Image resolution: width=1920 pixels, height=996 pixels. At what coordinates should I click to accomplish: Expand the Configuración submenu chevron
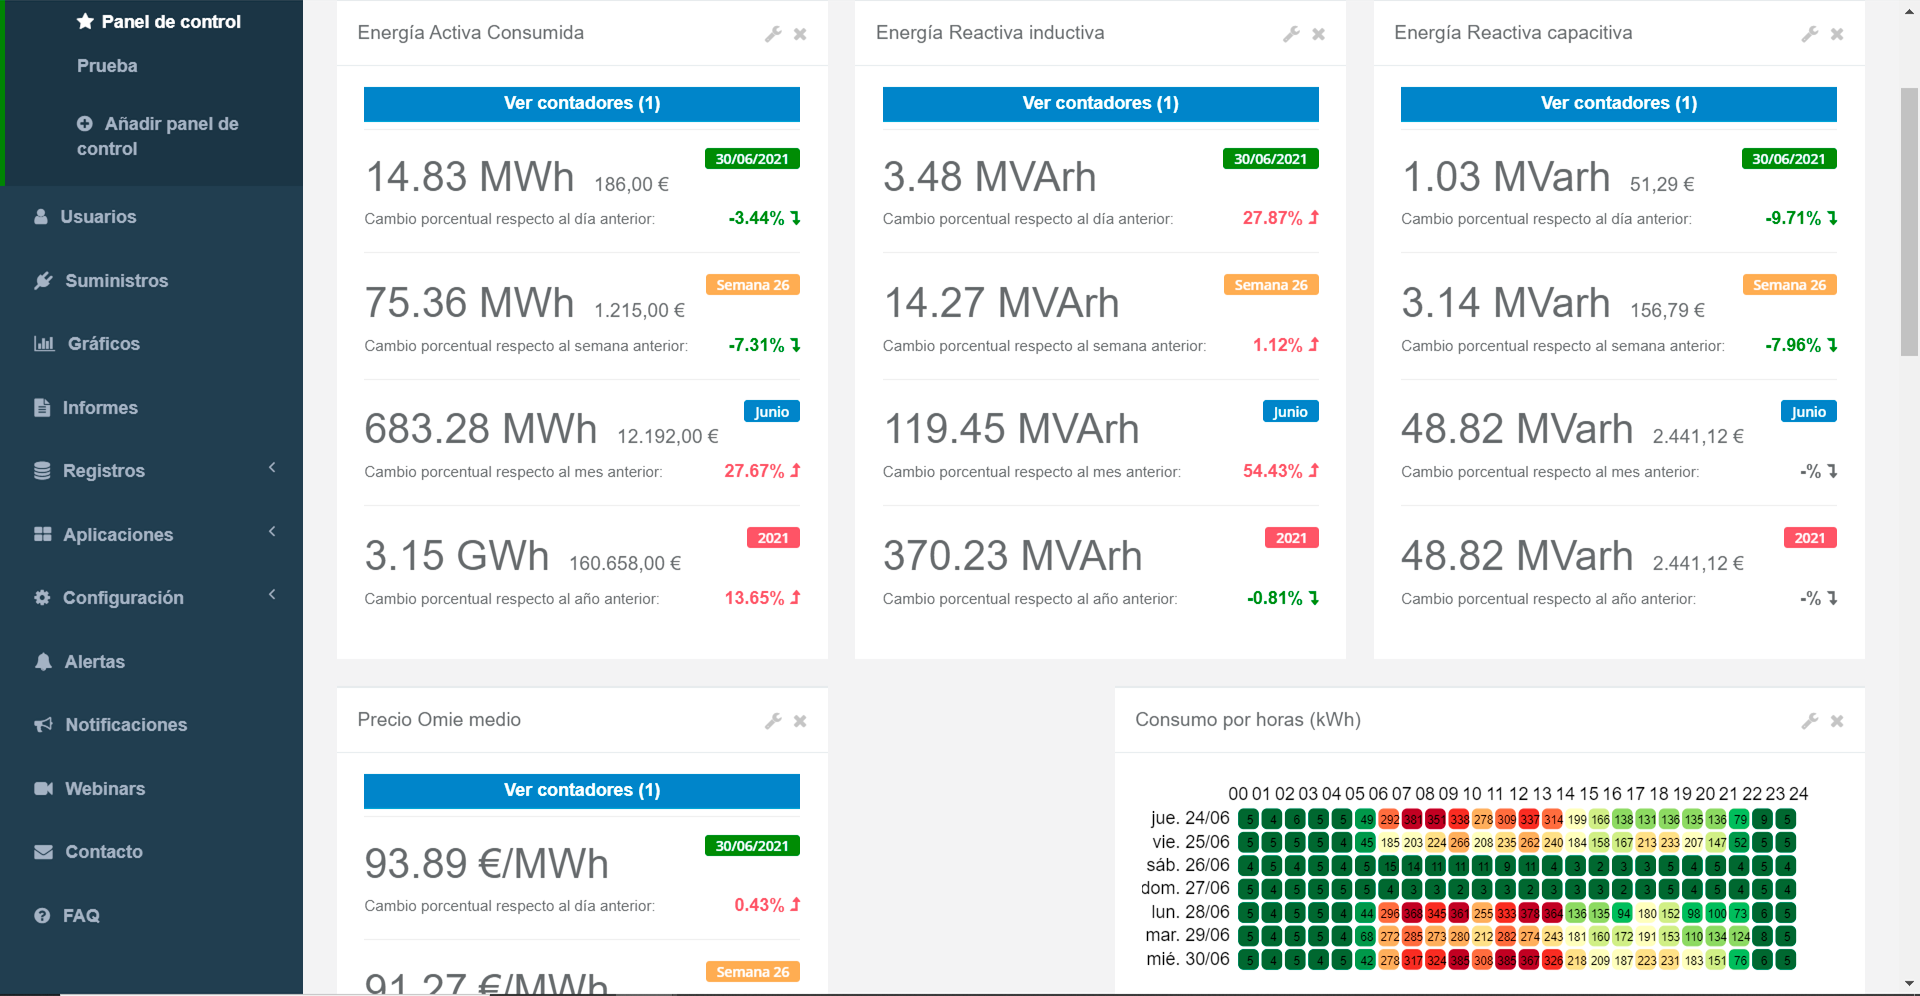[272, 595]
